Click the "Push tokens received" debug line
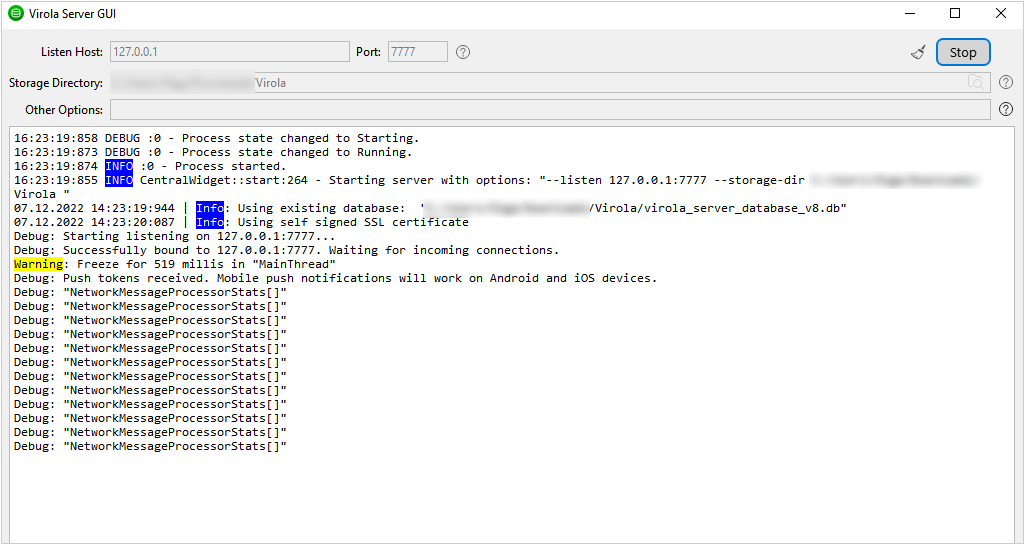Screen dimensions: 1025x545 [335, 278]
